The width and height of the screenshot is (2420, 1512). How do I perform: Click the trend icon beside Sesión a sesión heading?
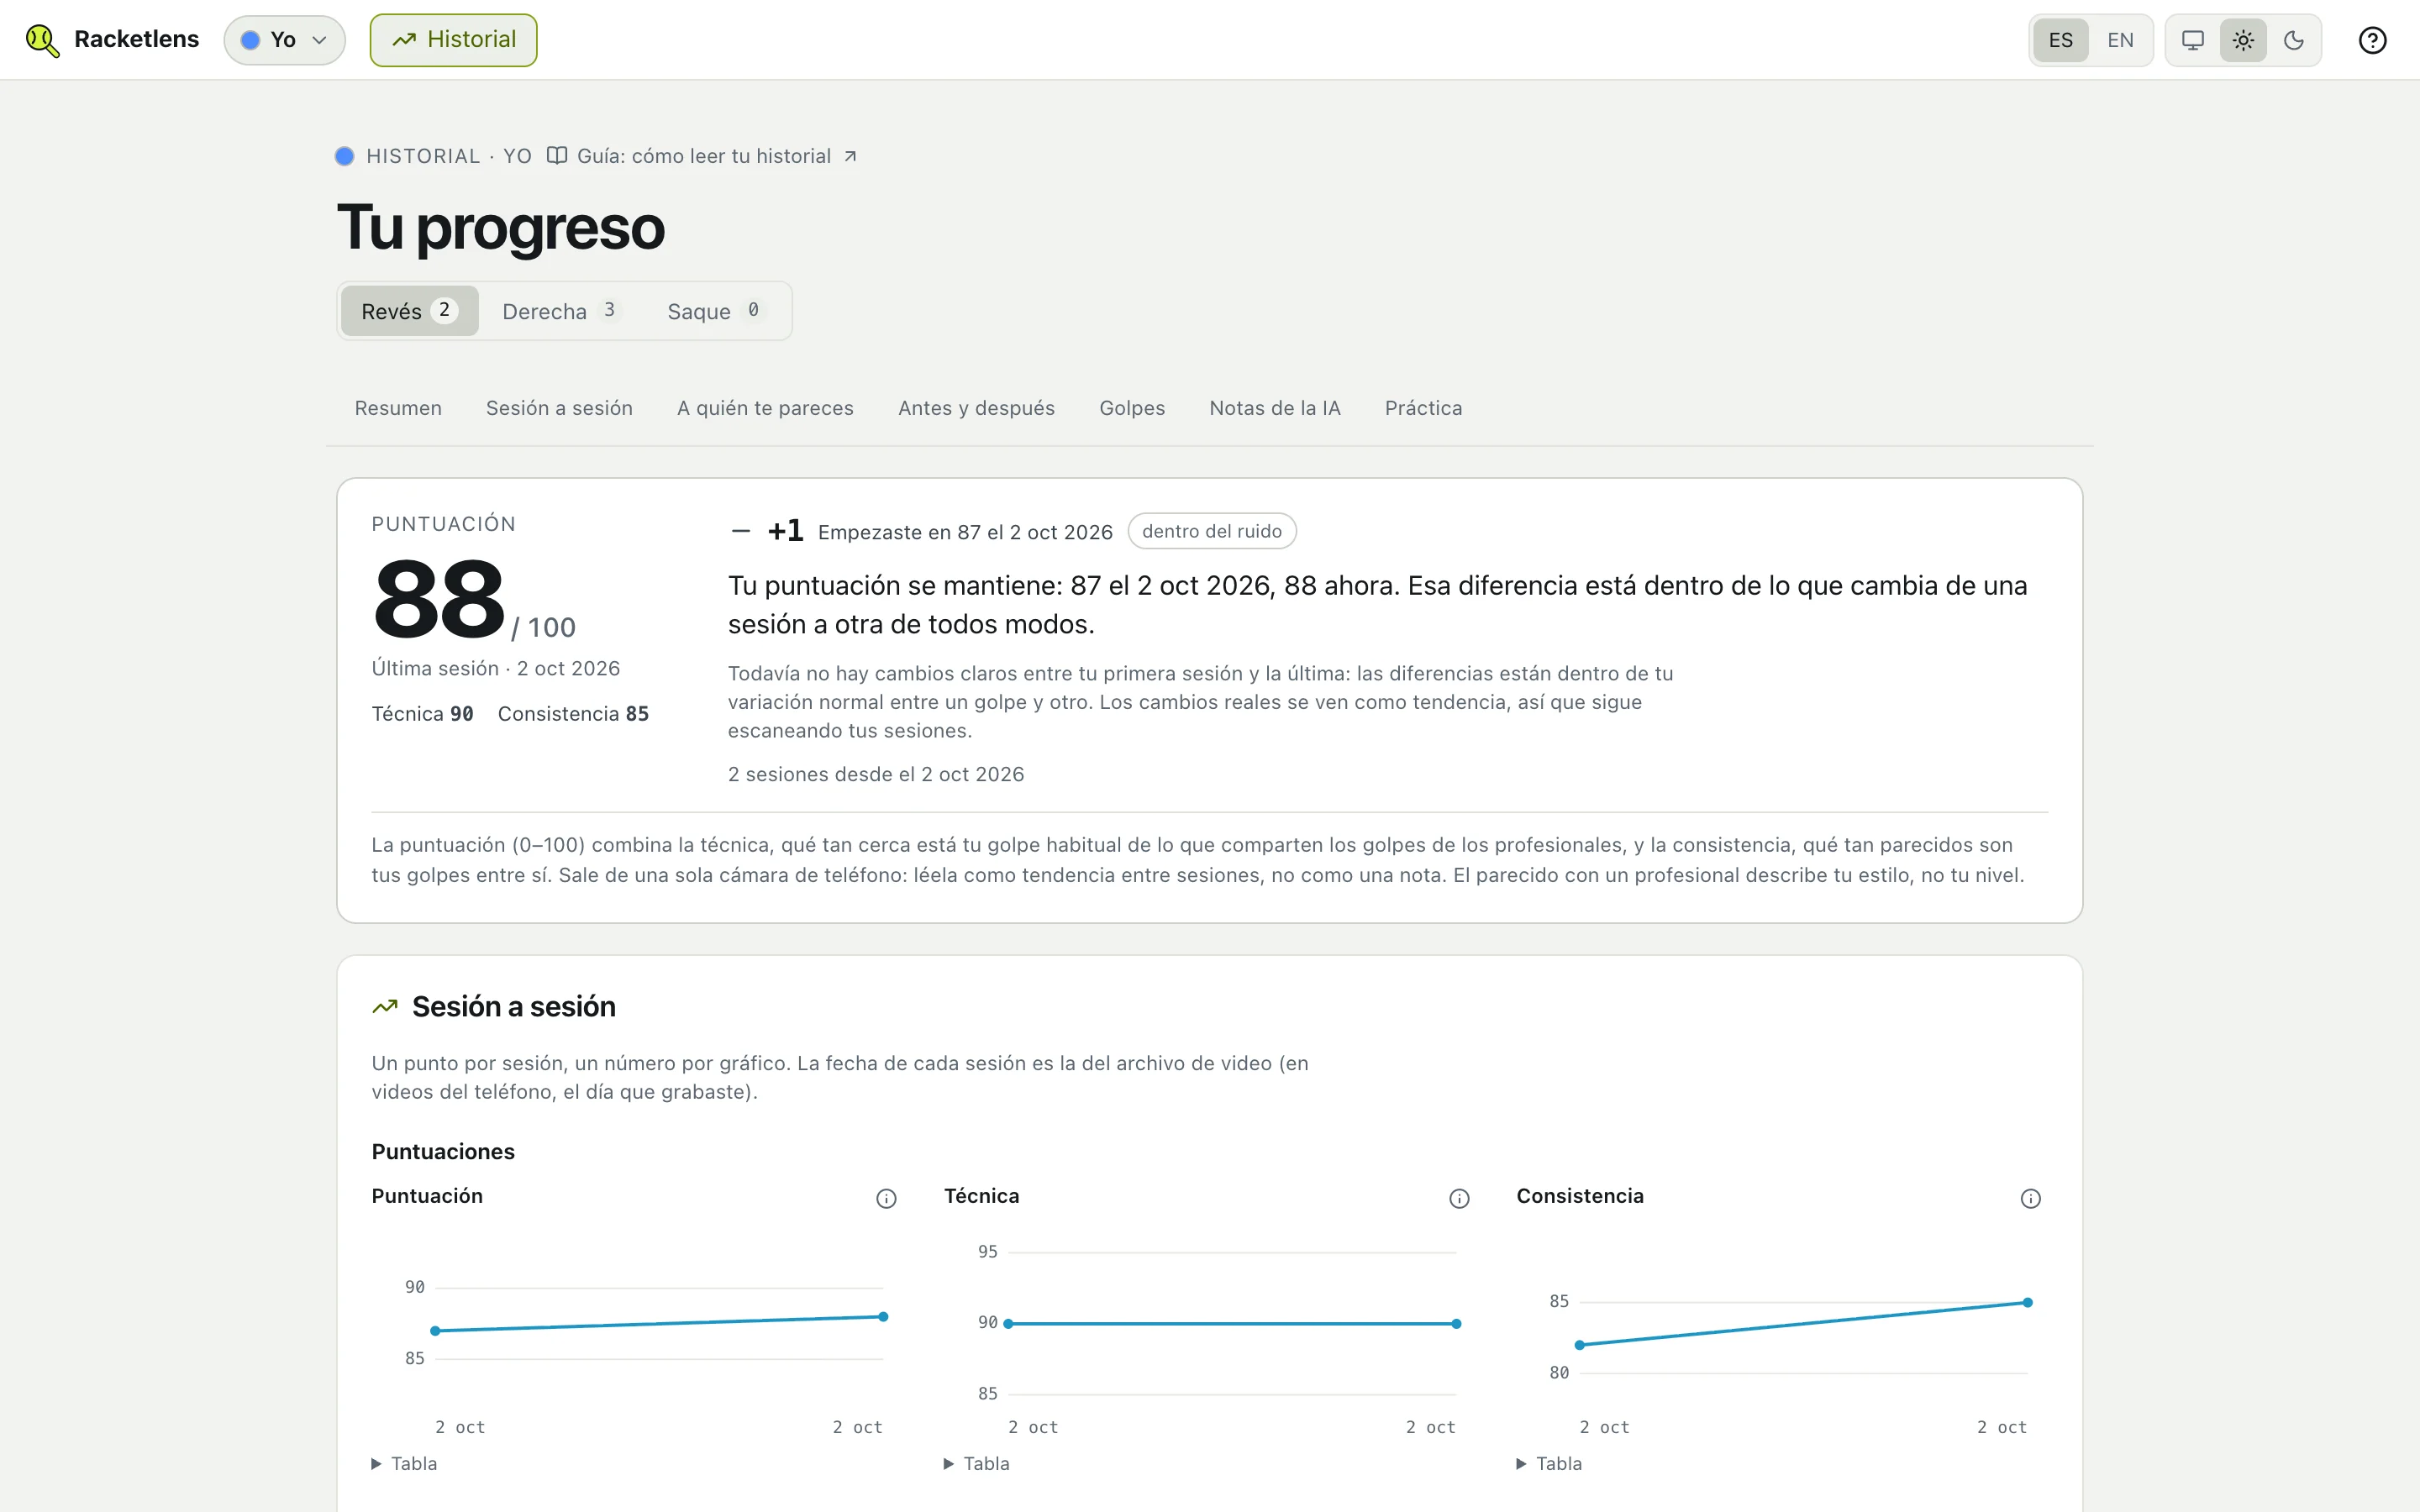[x=385, y=1007]
